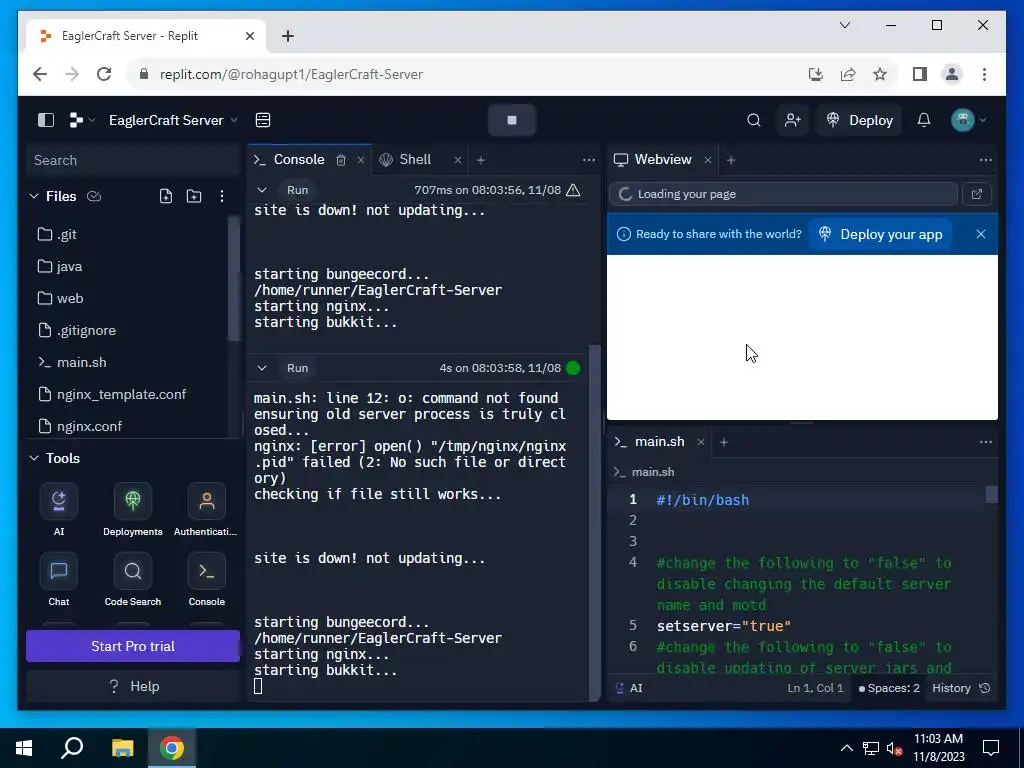The width and height of the screenshot is (1024, 768).
Task: Open the webview in a new browser tab
Action: coord(977,194)
